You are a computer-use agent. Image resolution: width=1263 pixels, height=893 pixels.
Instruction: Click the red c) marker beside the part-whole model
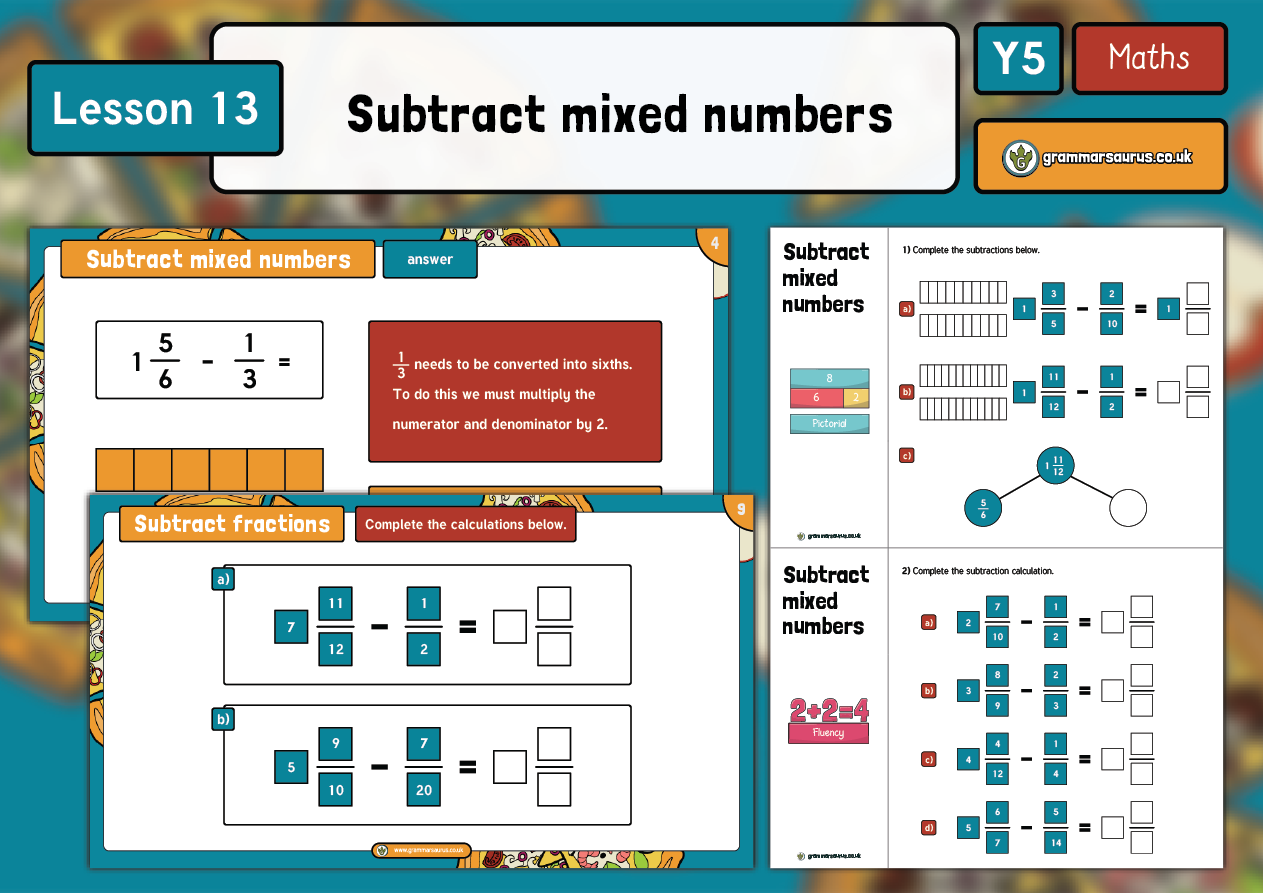(906, 456)
